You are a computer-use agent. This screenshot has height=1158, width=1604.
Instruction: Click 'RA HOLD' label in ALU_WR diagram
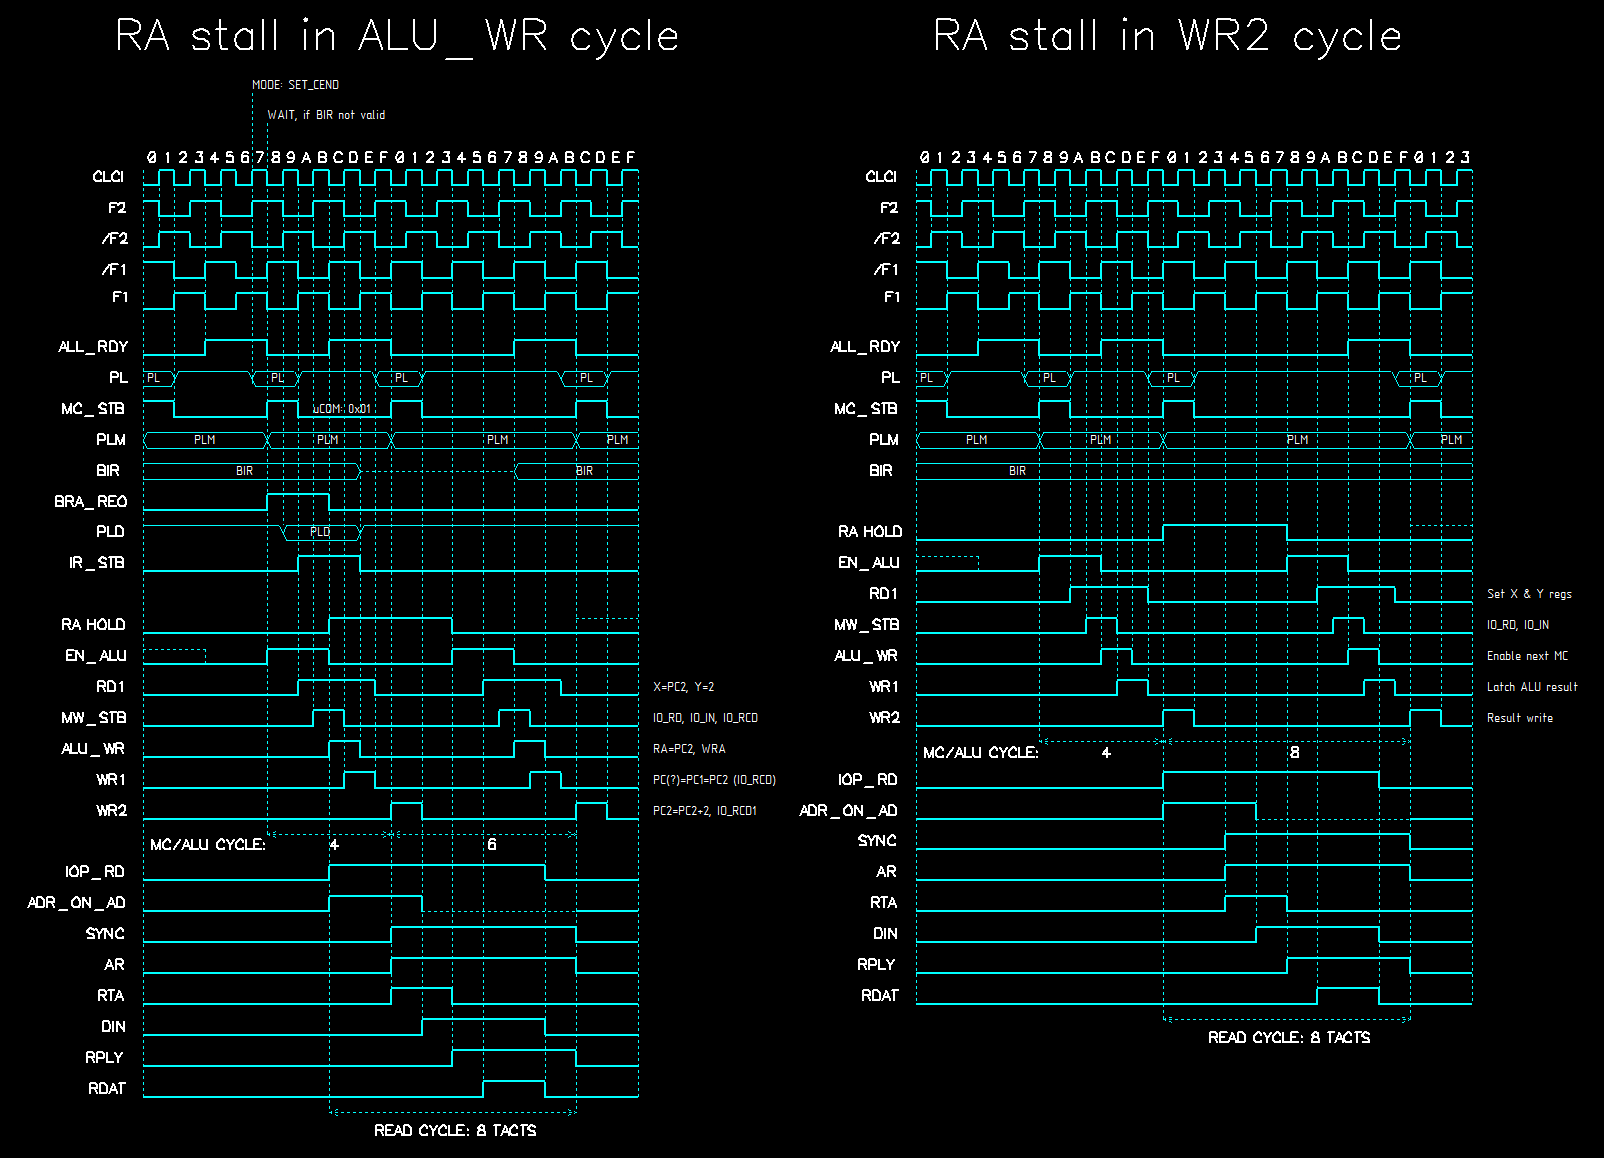click(x=93, y=625)
